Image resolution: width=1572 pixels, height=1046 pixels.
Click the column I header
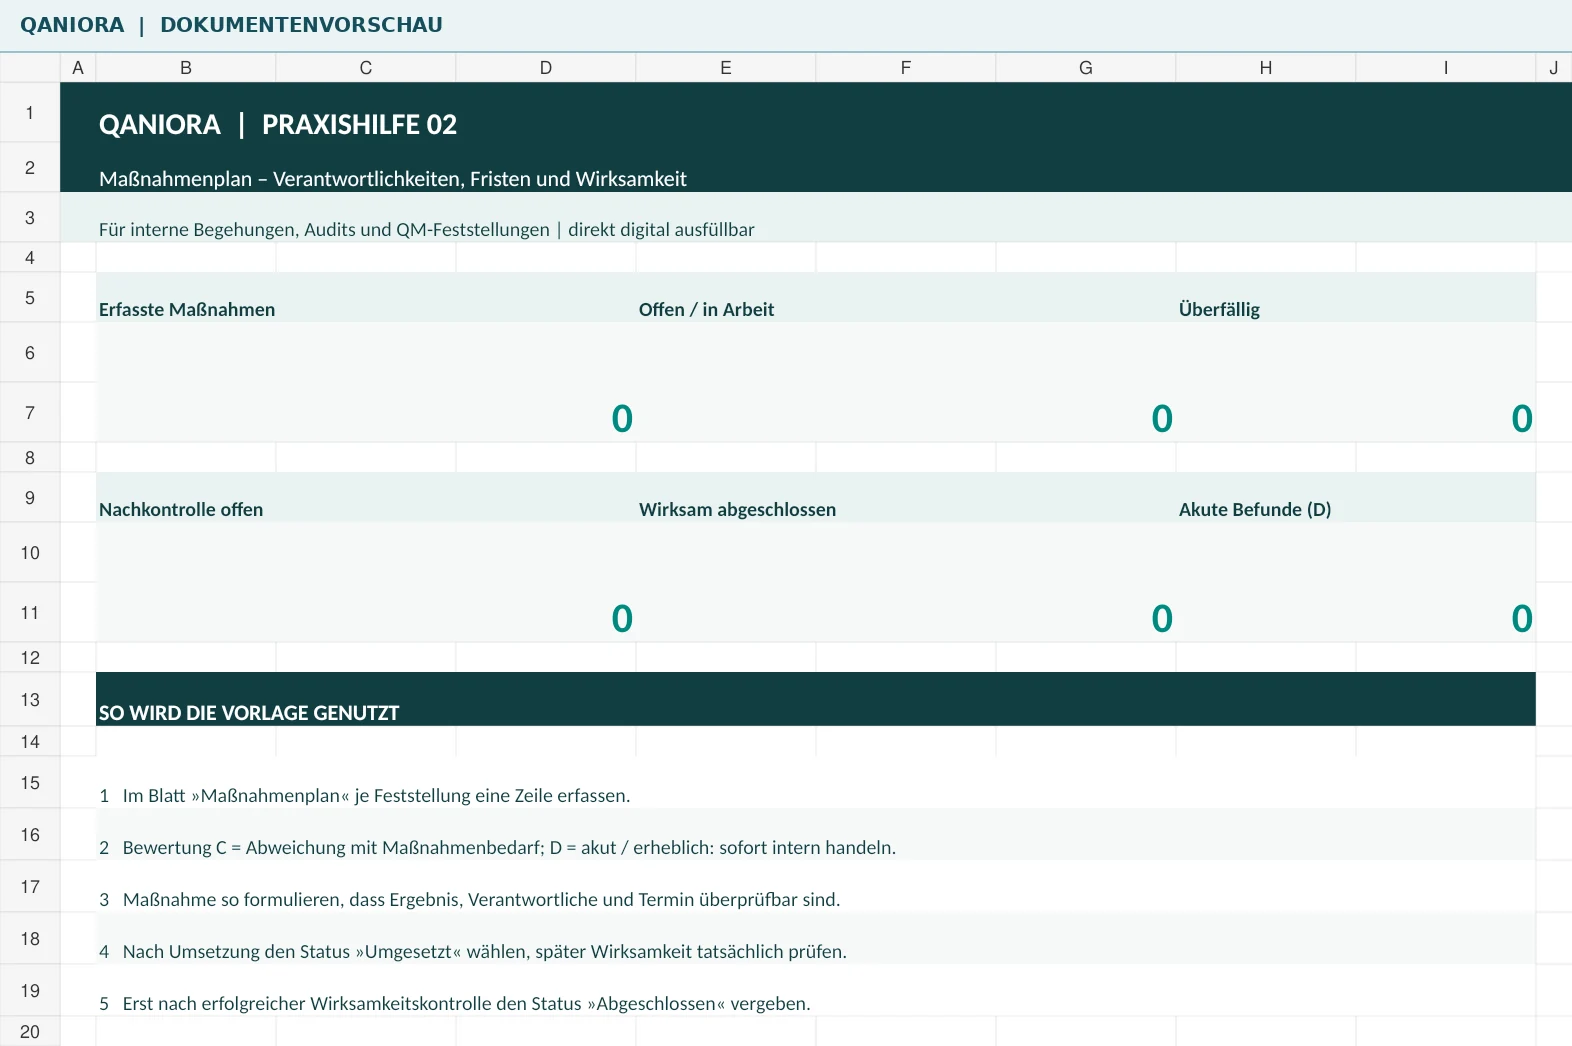point(1446,68)
